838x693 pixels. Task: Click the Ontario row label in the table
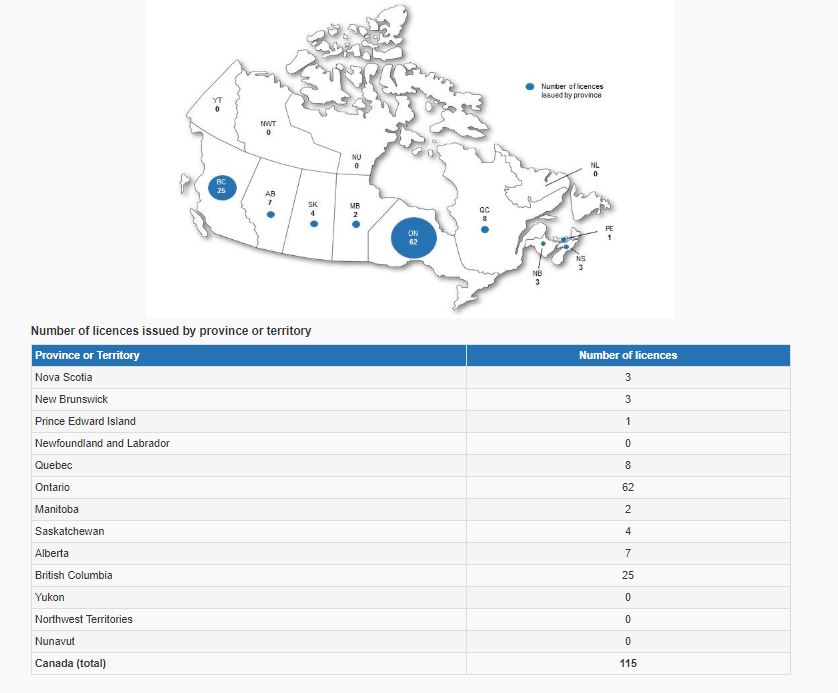click(x=54, y=487)
